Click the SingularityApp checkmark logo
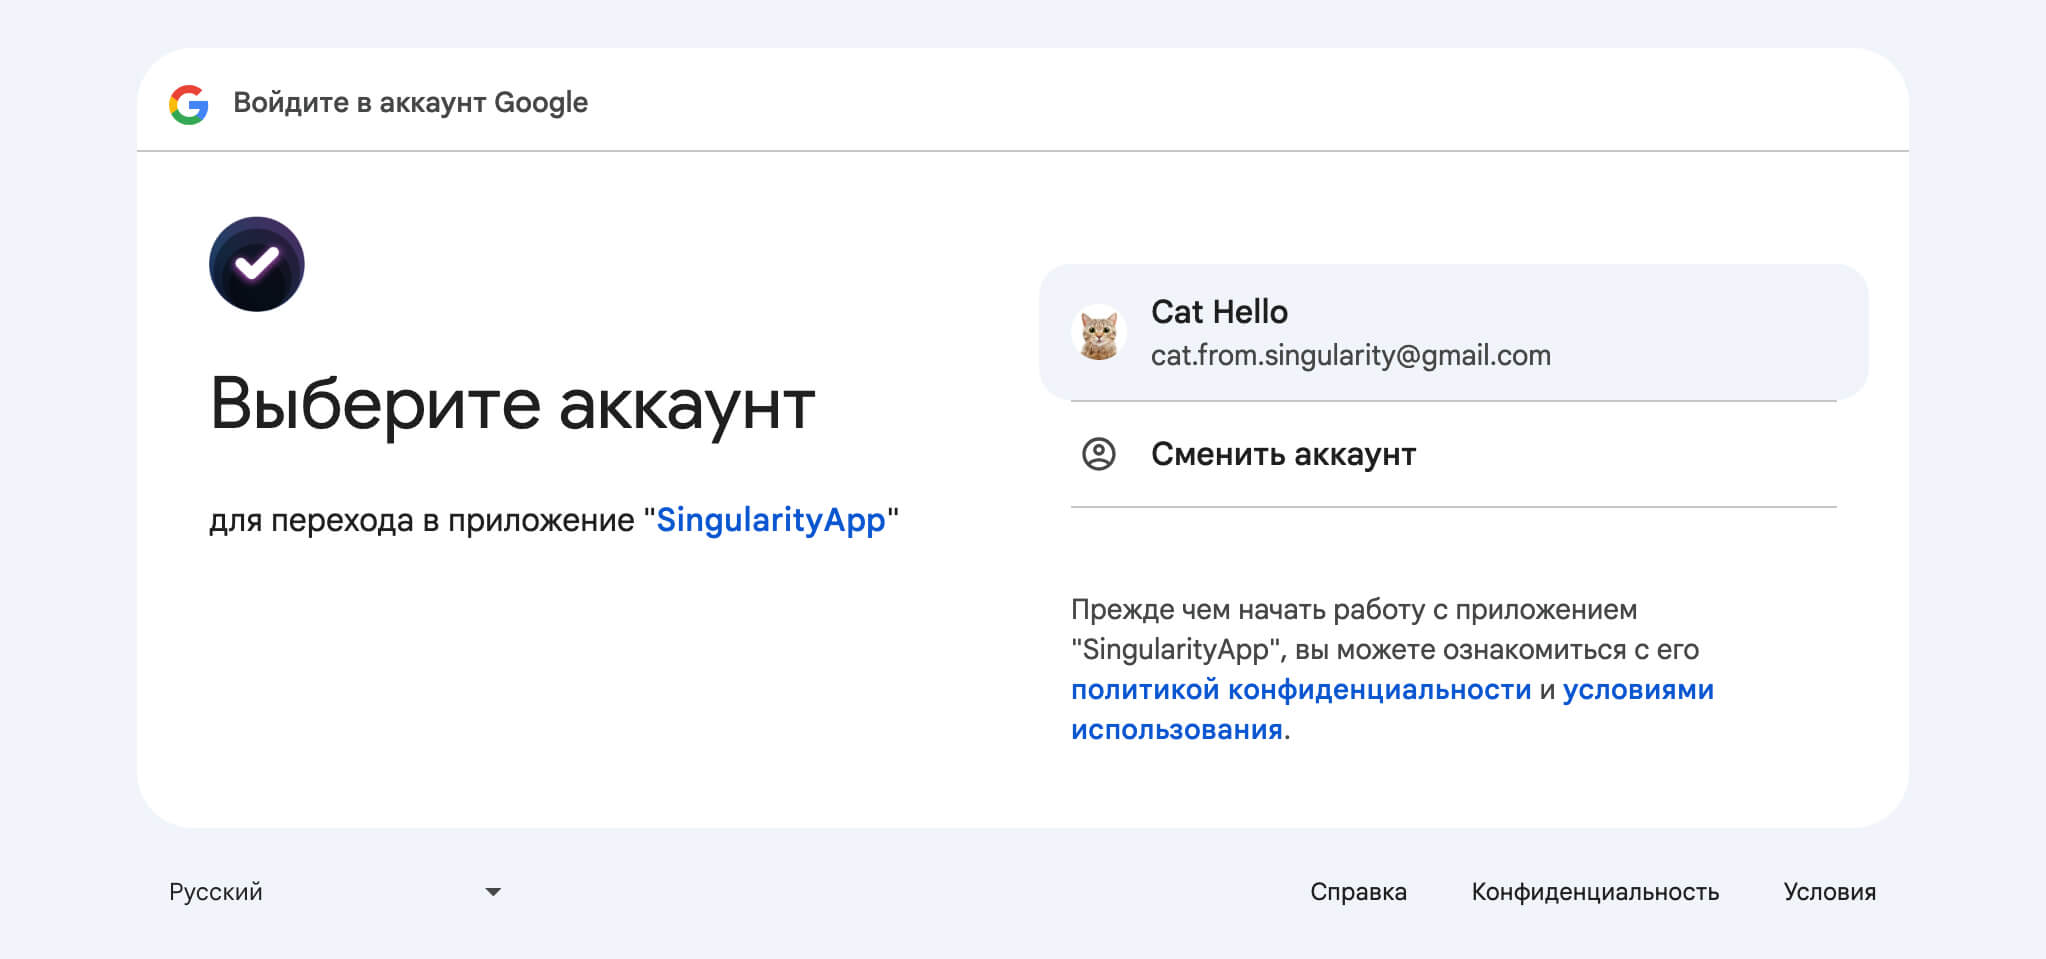Image resolution: width=2046 pixels, height=959 pixels. point(257,264)
